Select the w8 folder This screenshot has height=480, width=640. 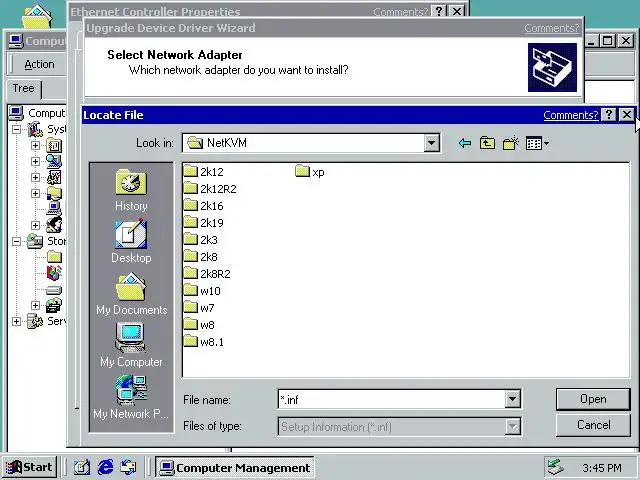pos(199,325)
